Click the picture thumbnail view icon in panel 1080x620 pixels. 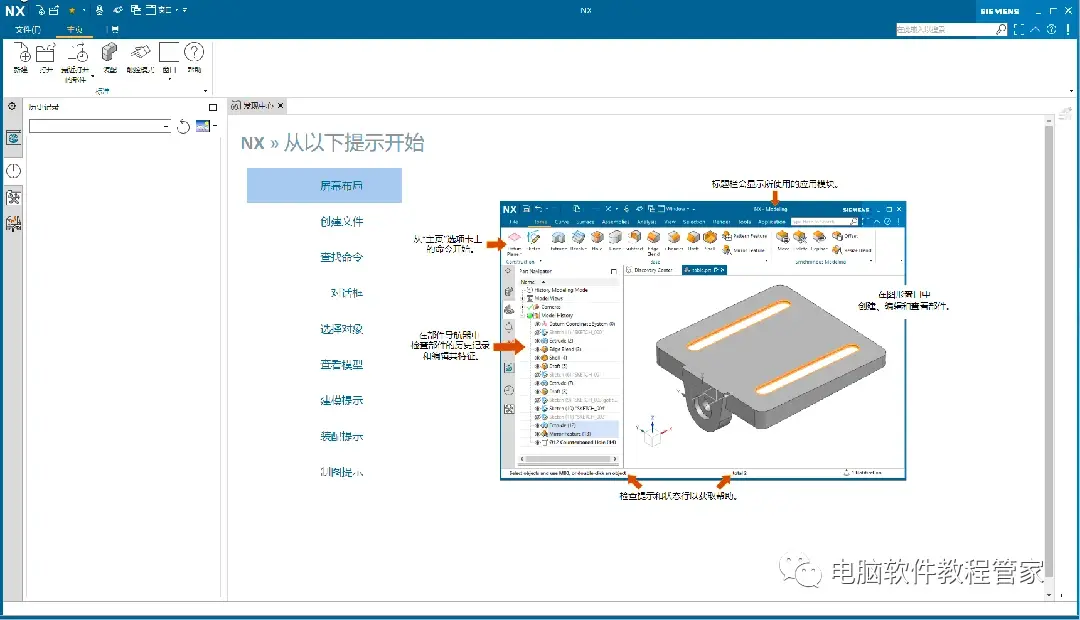click(x=202, y=126)
